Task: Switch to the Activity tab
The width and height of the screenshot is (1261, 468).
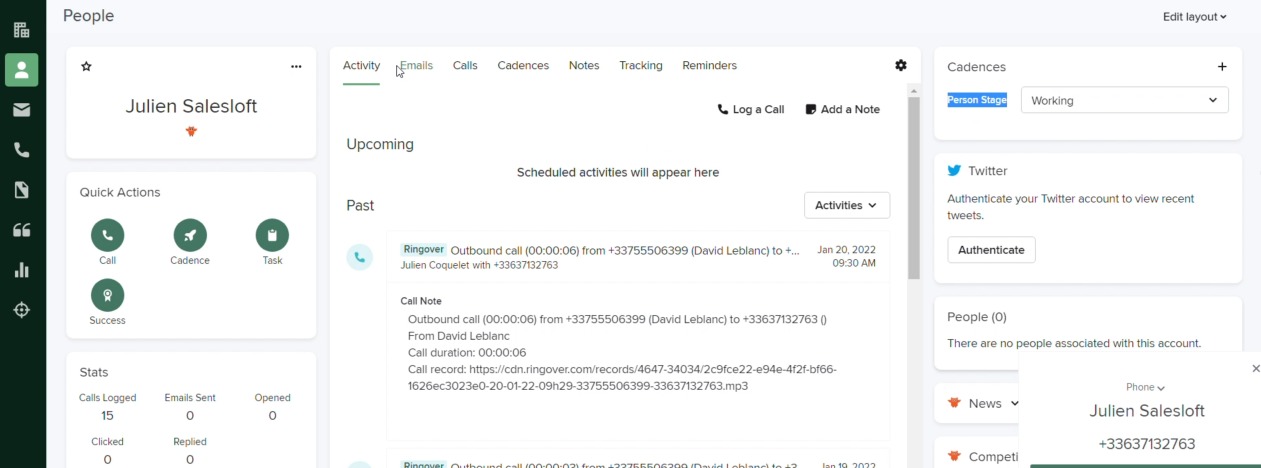Action: (x=361, y=65)
